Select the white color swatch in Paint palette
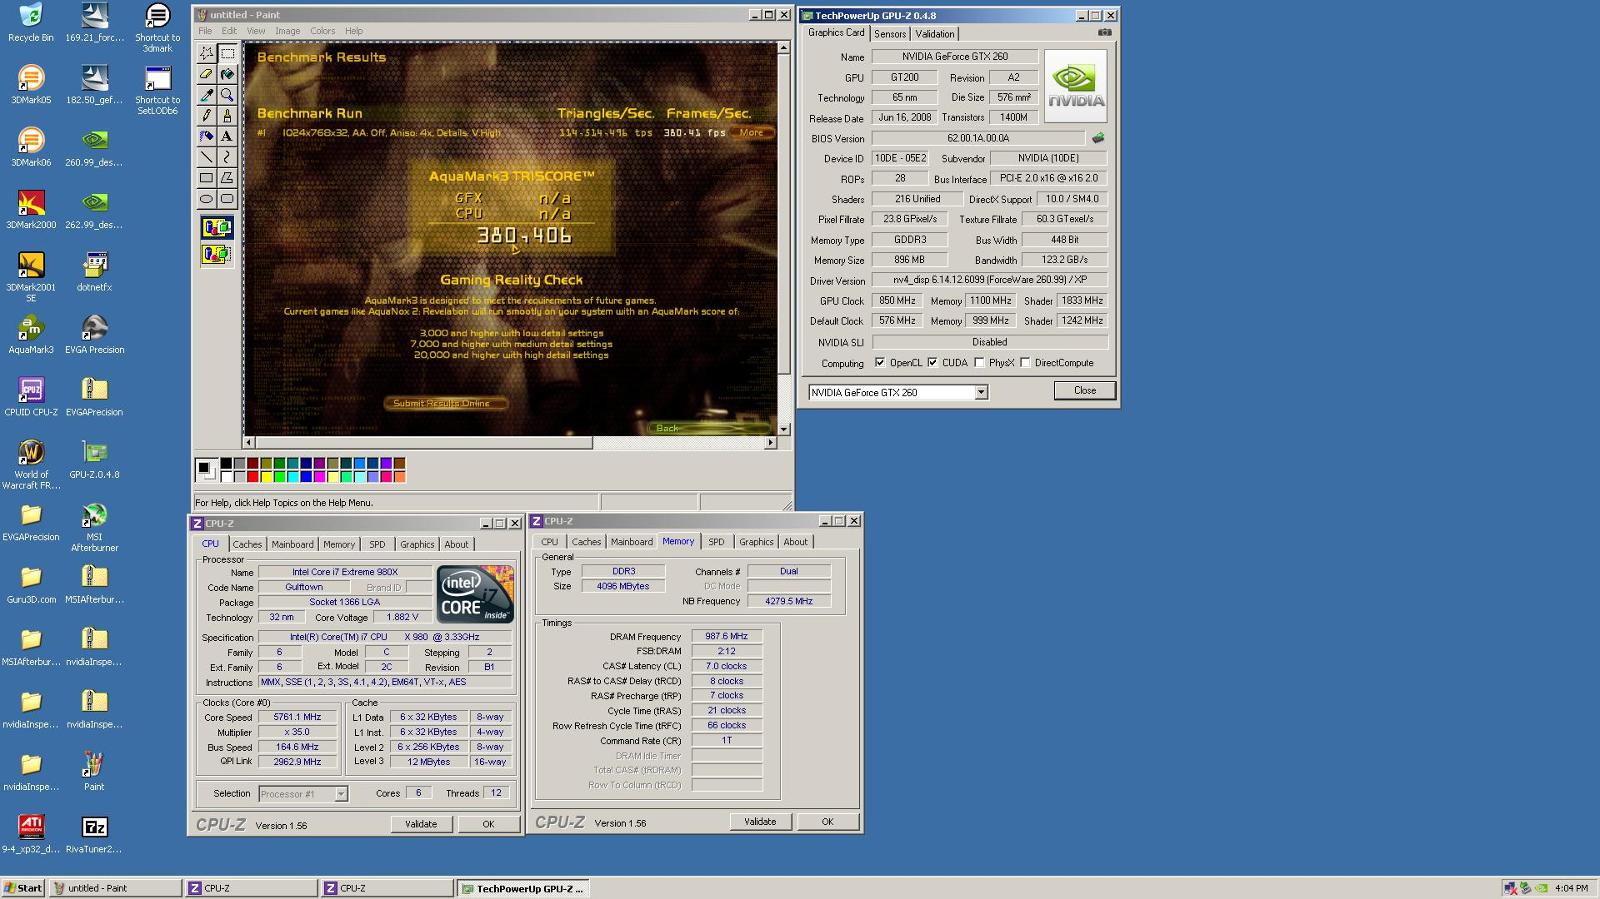 click(226, 476)
